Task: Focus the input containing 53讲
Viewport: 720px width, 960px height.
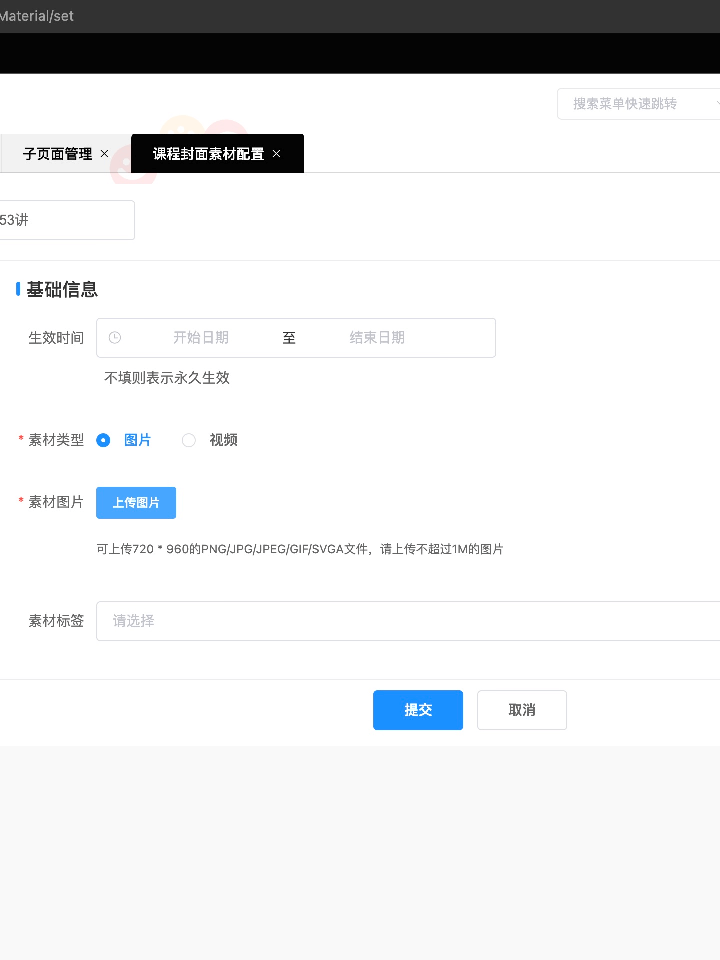Action: pos(65,220)
